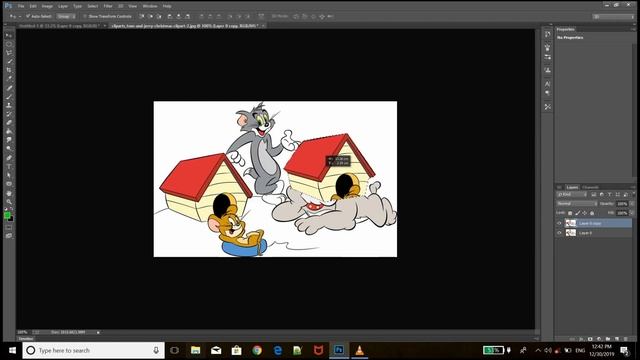Viewport: 640px width, 360px height.
Task: Open the File menu
Action: point(21,6)
